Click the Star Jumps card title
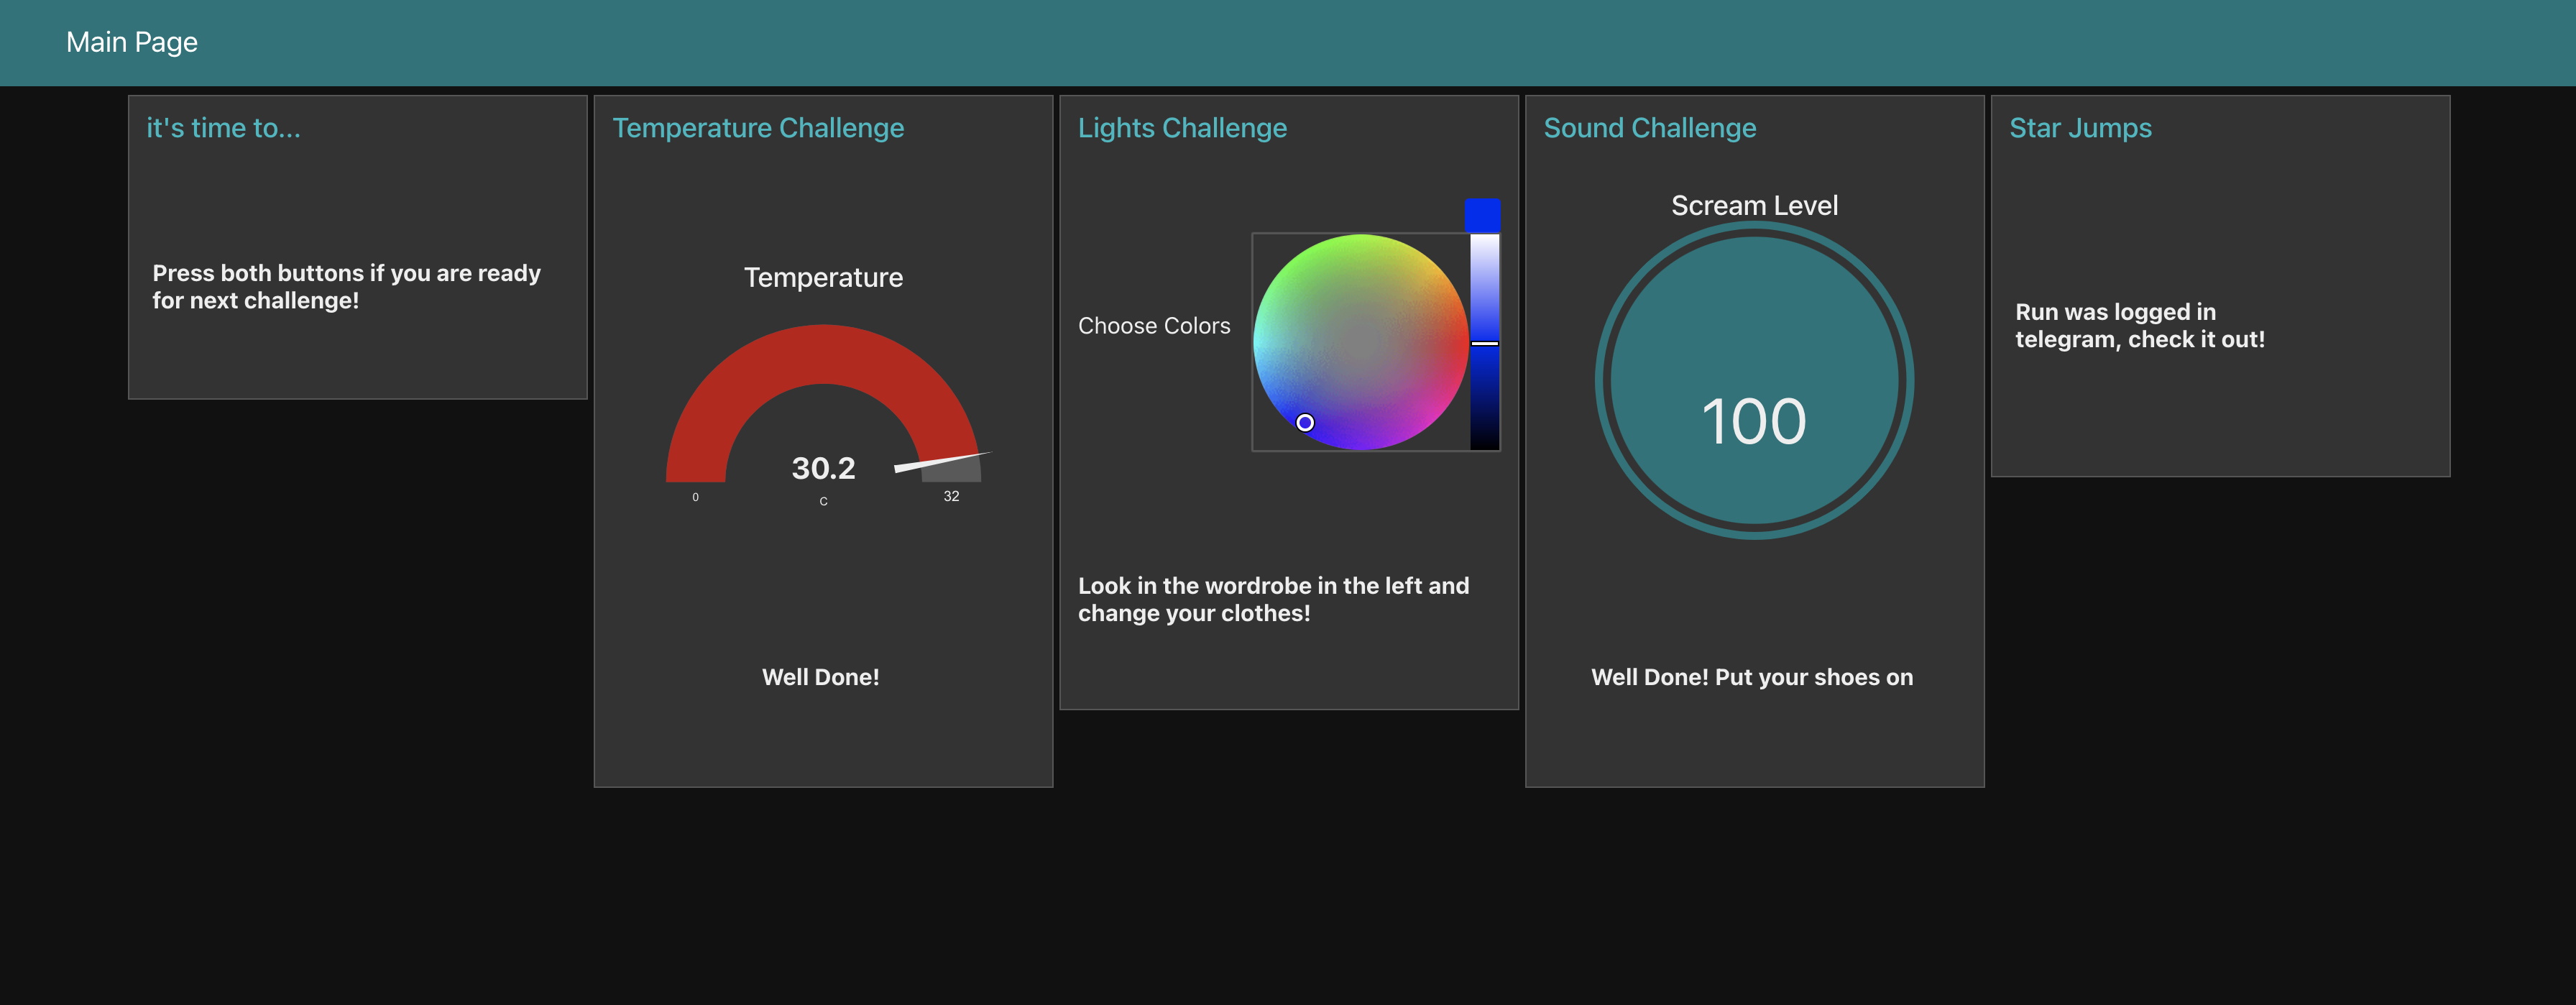 tap(2079, 128)
